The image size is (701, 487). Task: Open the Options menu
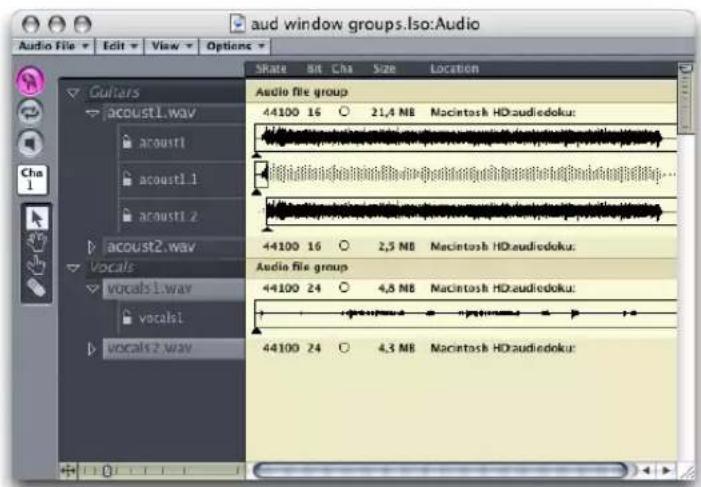(235, 46)
